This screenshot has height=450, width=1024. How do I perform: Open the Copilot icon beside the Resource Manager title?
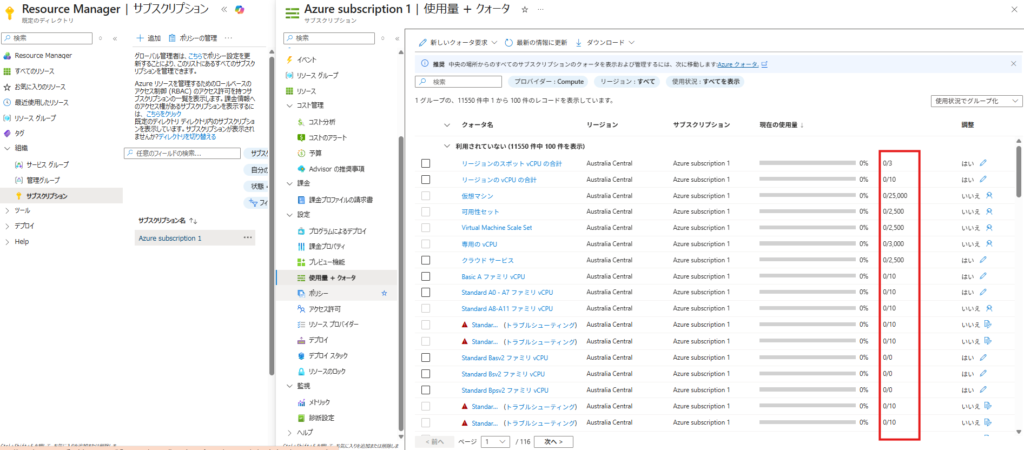pos(240,9)
